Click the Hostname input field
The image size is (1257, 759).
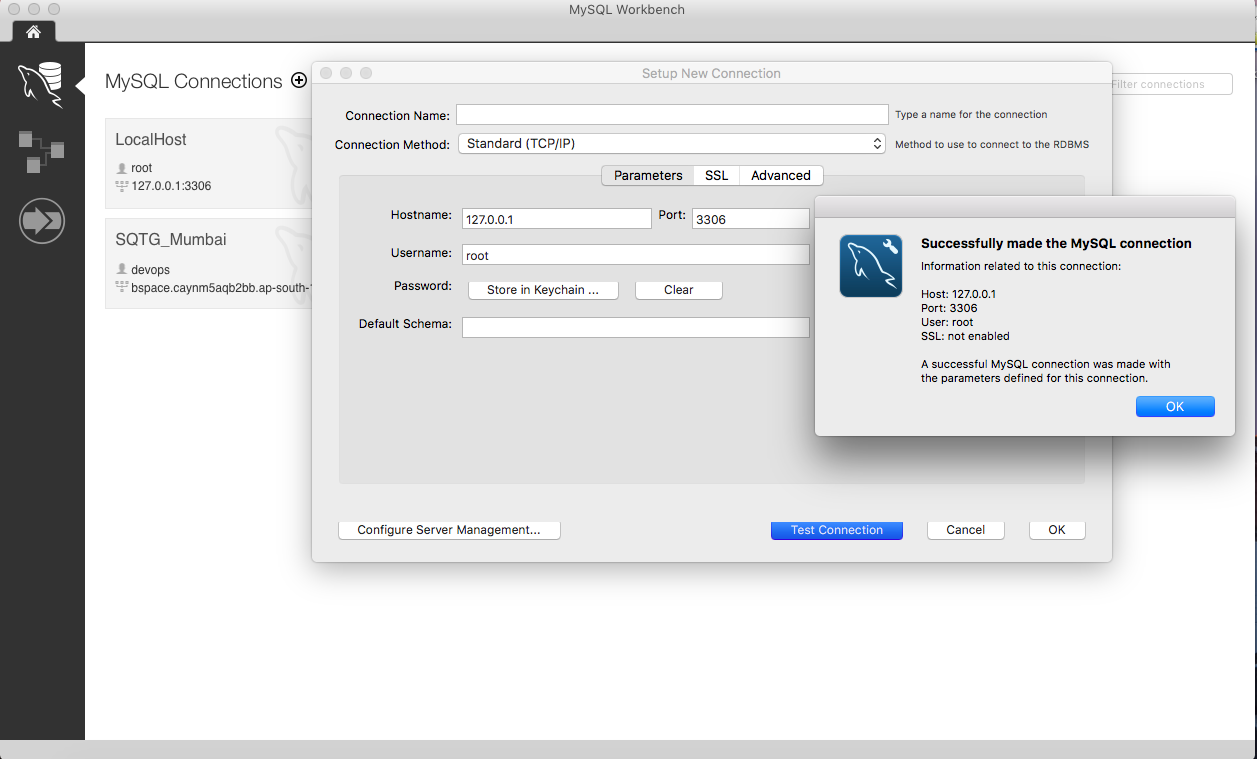557,219
